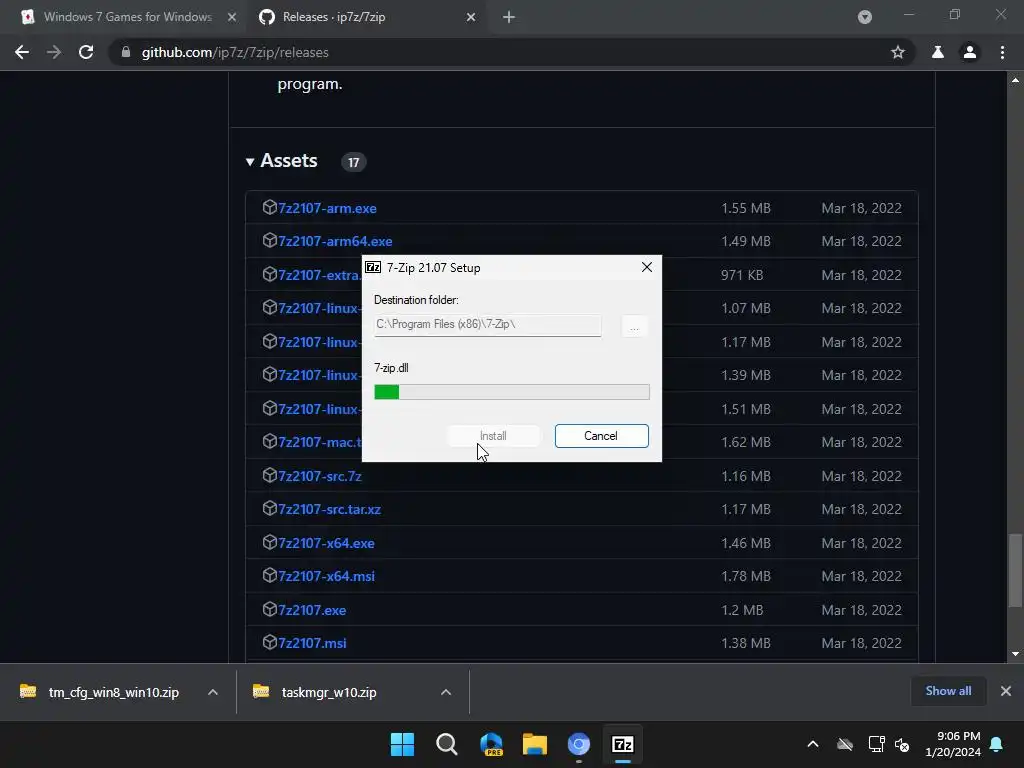Download 7z2107.exe
The width and height of the screenshot is (1024, 768).
point(312,610)
